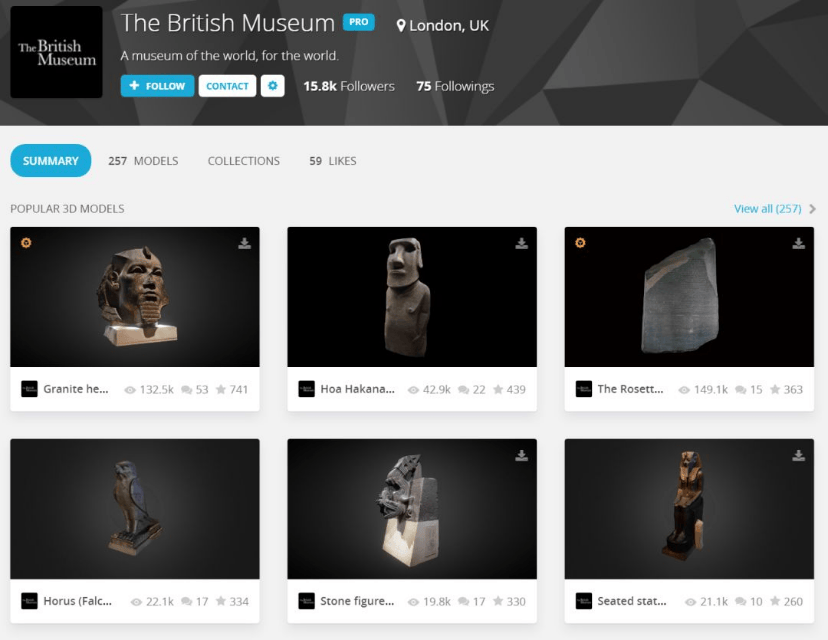Click the star likes icon showing 363

pyautogui.click(x=775, y=389)
